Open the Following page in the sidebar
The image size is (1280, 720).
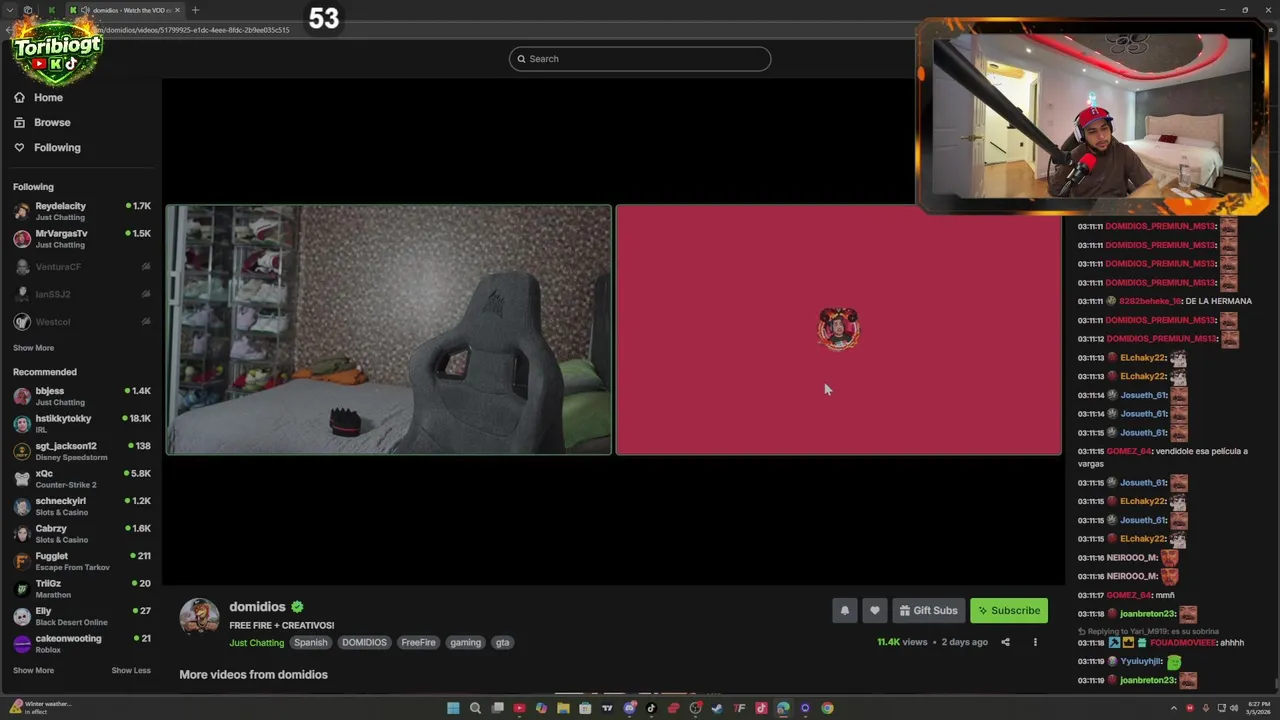[x=47, y=147]
